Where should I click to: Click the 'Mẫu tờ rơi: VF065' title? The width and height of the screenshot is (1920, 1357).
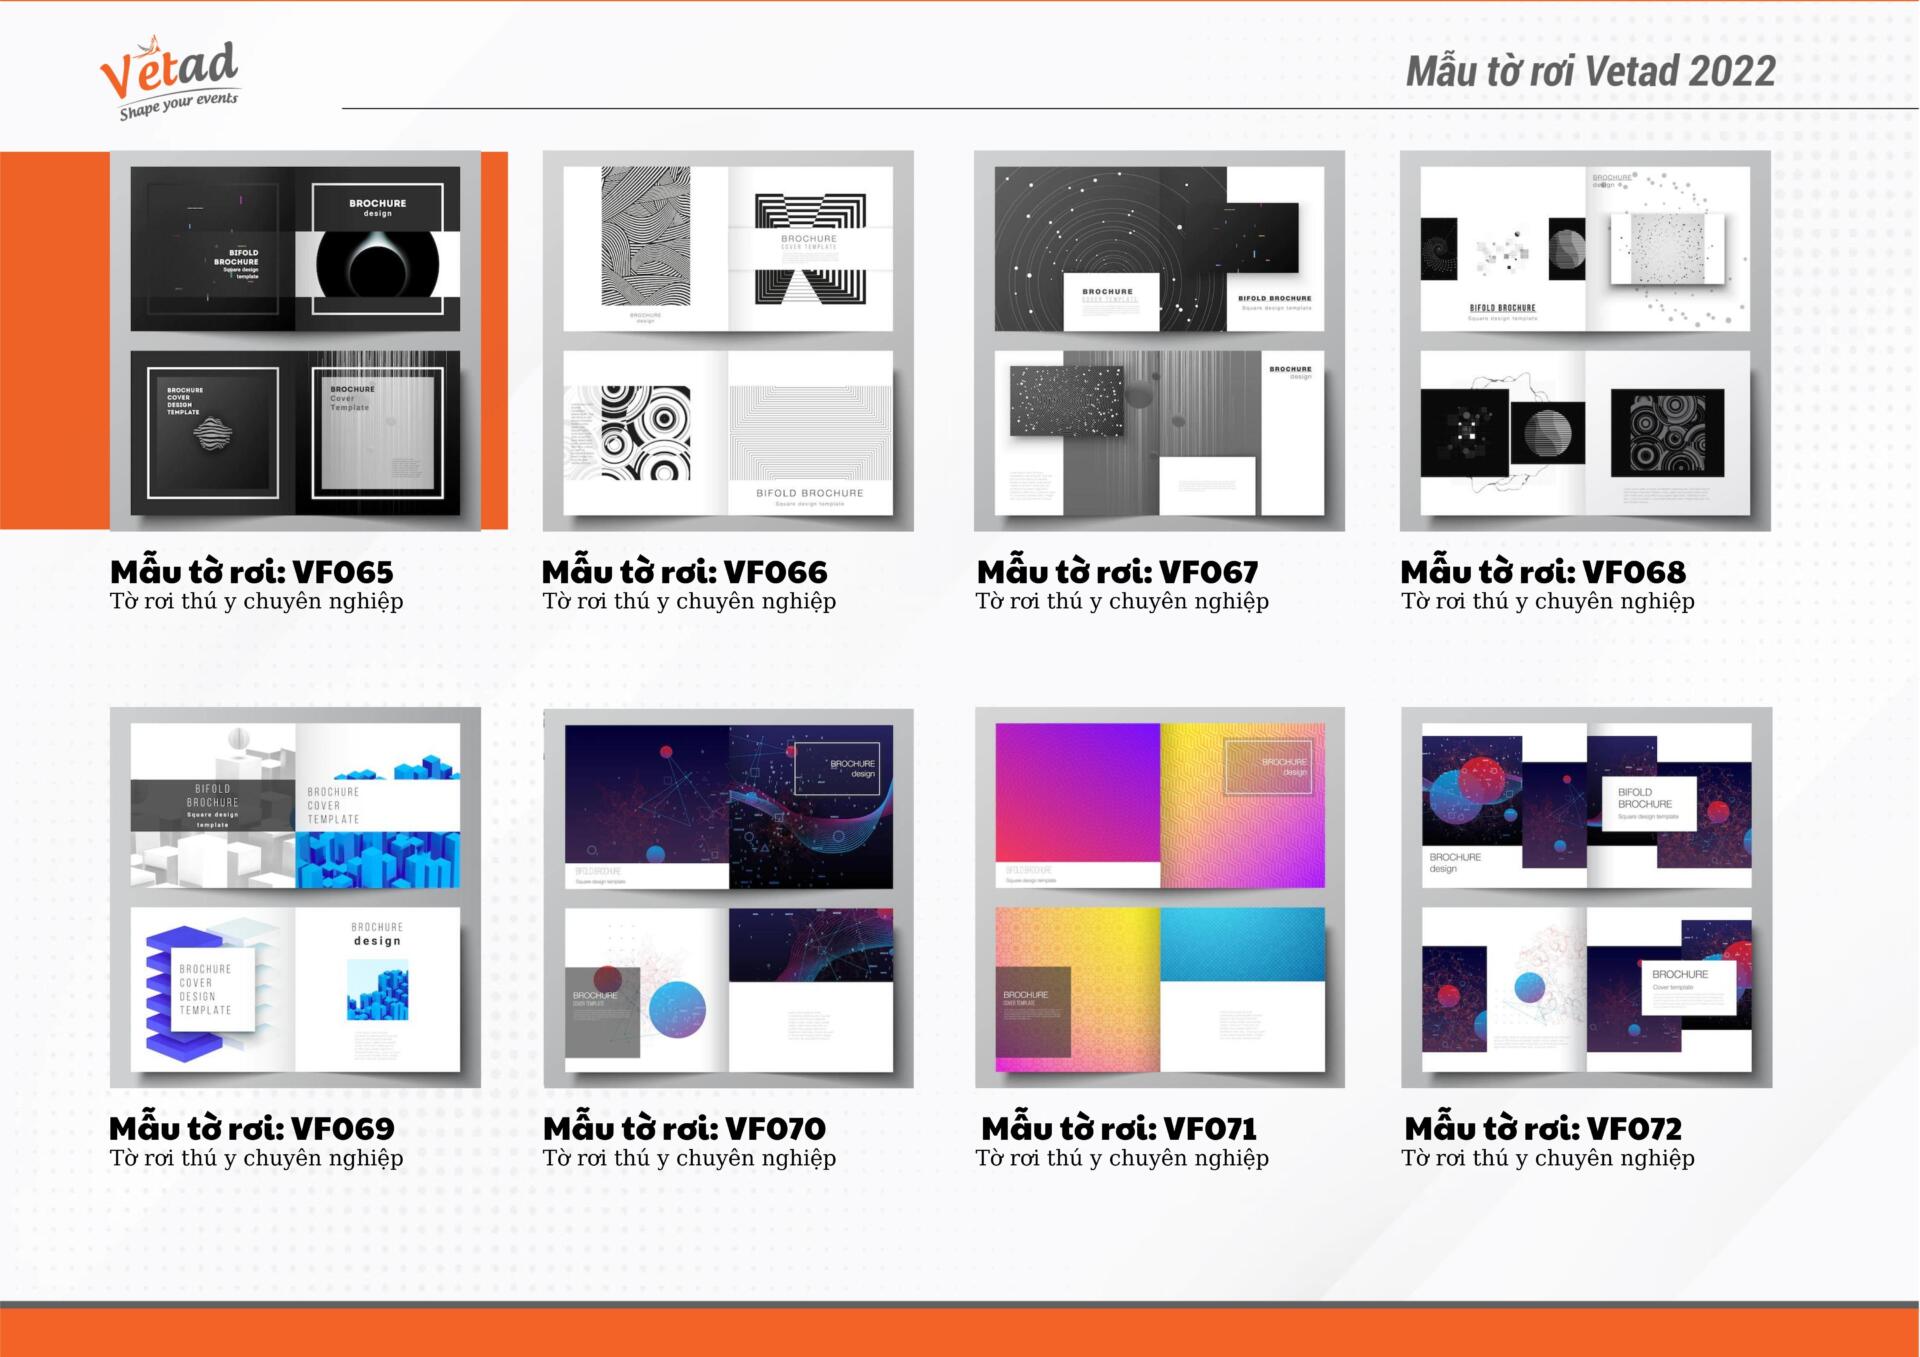(252, 572)
